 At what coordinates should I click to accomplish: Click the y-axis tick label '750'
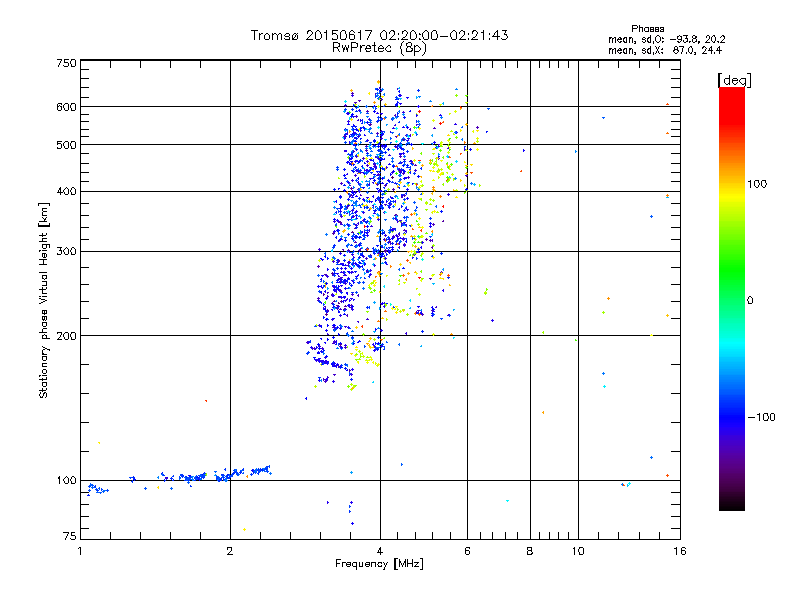[x=66, y=63]
